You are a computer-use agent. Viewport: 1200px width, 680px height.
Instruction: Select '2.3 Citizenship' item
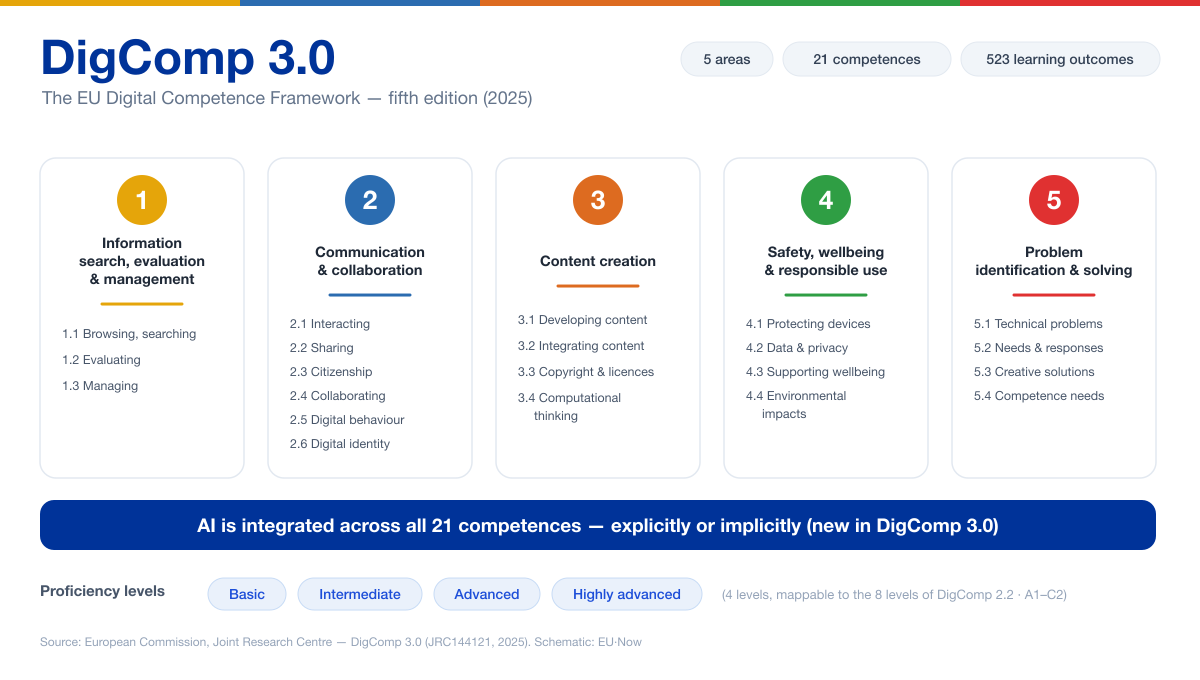pos(331,372)
